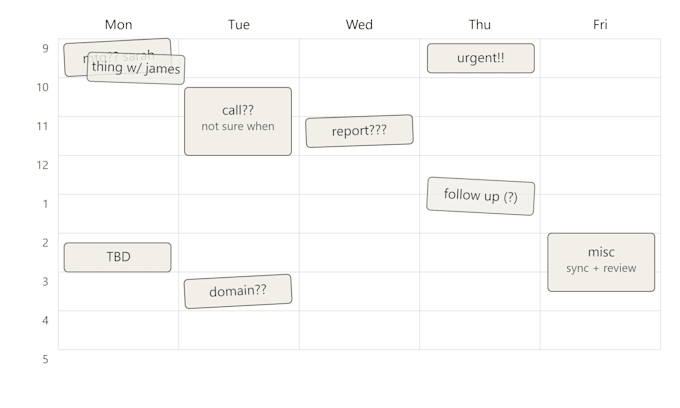The width and height of the screenshot is (680, 408).
Task: Open the 'report???' event on Wednesday
Action: click(359, 131)
